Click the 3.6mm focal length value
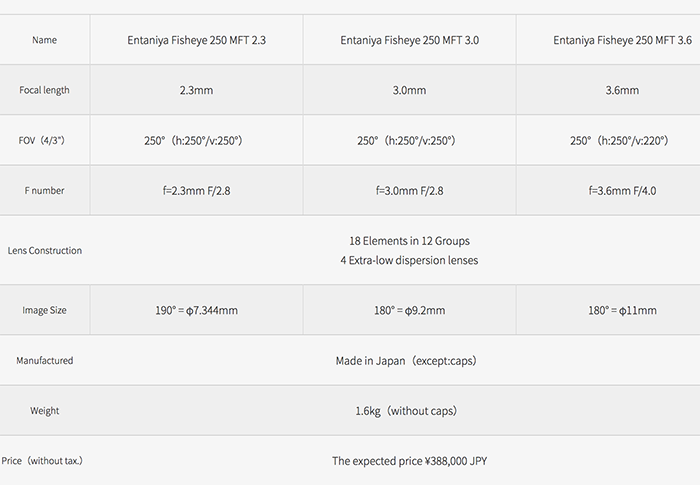The width and height of the screenshot is (700, 485). point(623,90)
